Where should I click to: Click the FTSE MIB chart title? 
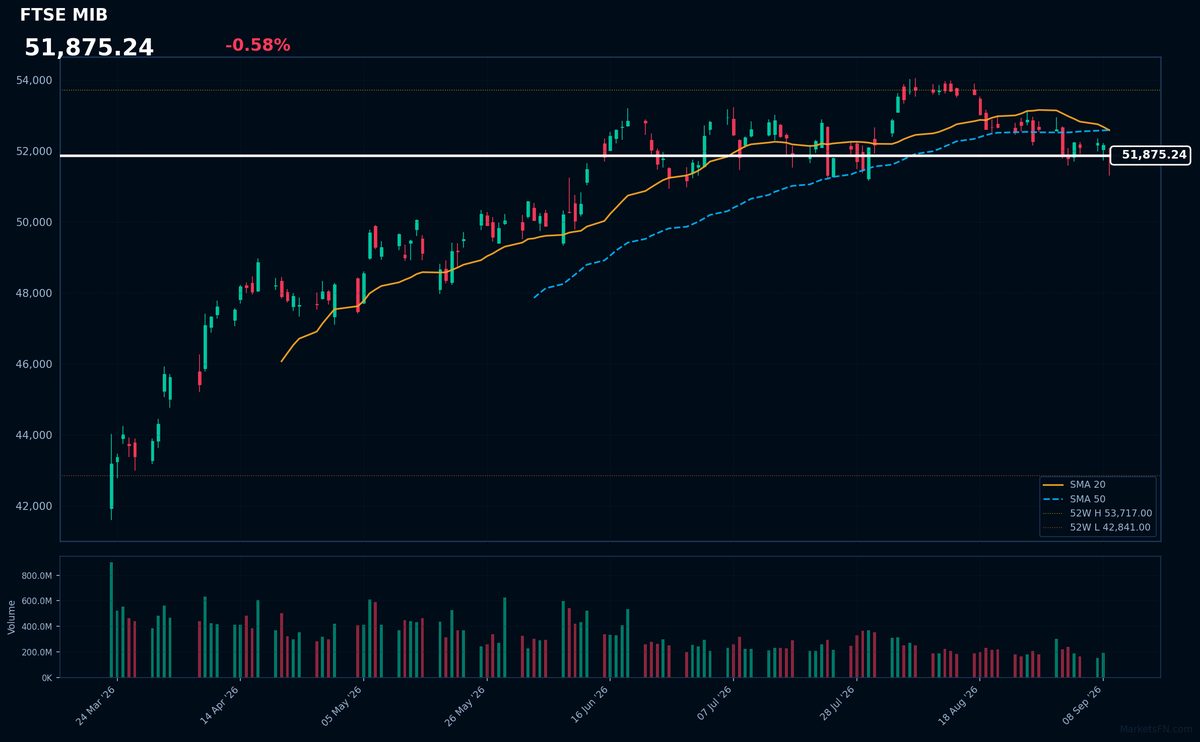pos(64,15)
